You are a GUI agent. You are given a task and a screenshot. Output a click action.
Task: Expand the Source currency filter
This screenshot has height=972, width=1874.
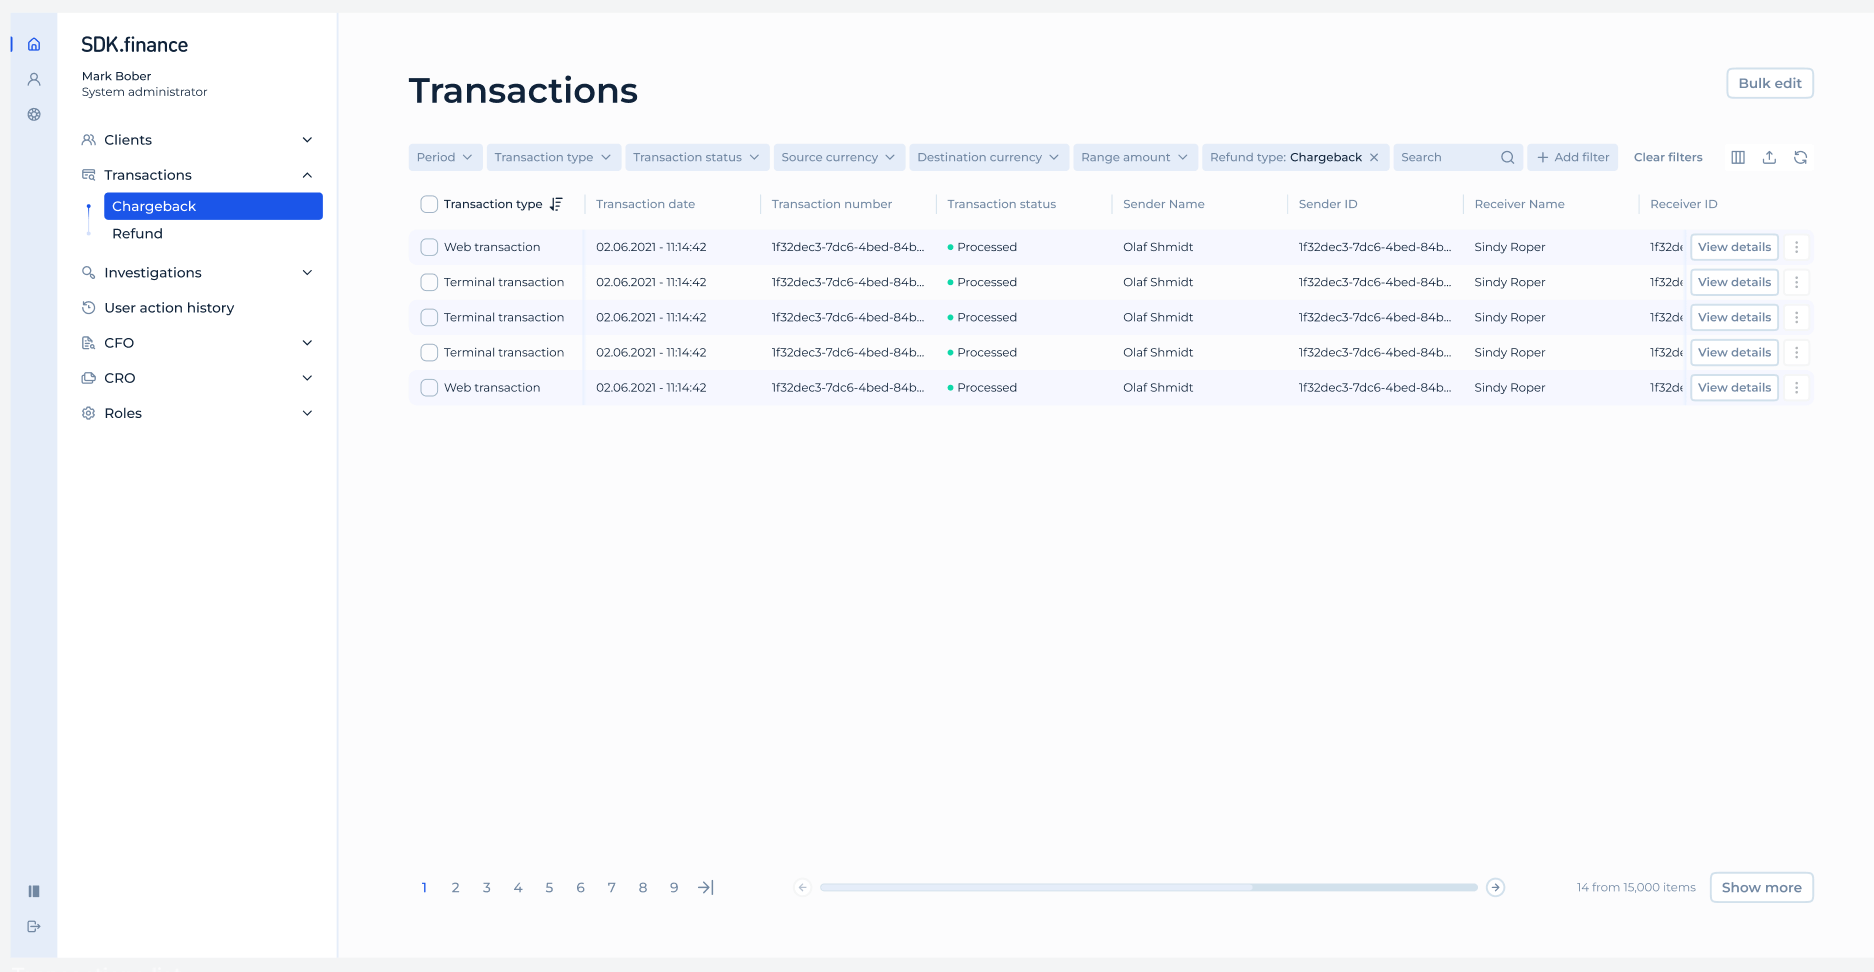(x=838, y=157)
